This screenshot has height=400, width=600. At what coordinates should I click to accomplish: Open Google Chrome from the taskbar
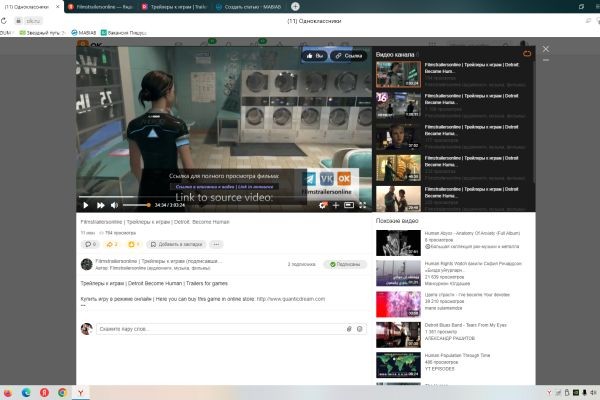pyautogui.click(x=62, y=392)
